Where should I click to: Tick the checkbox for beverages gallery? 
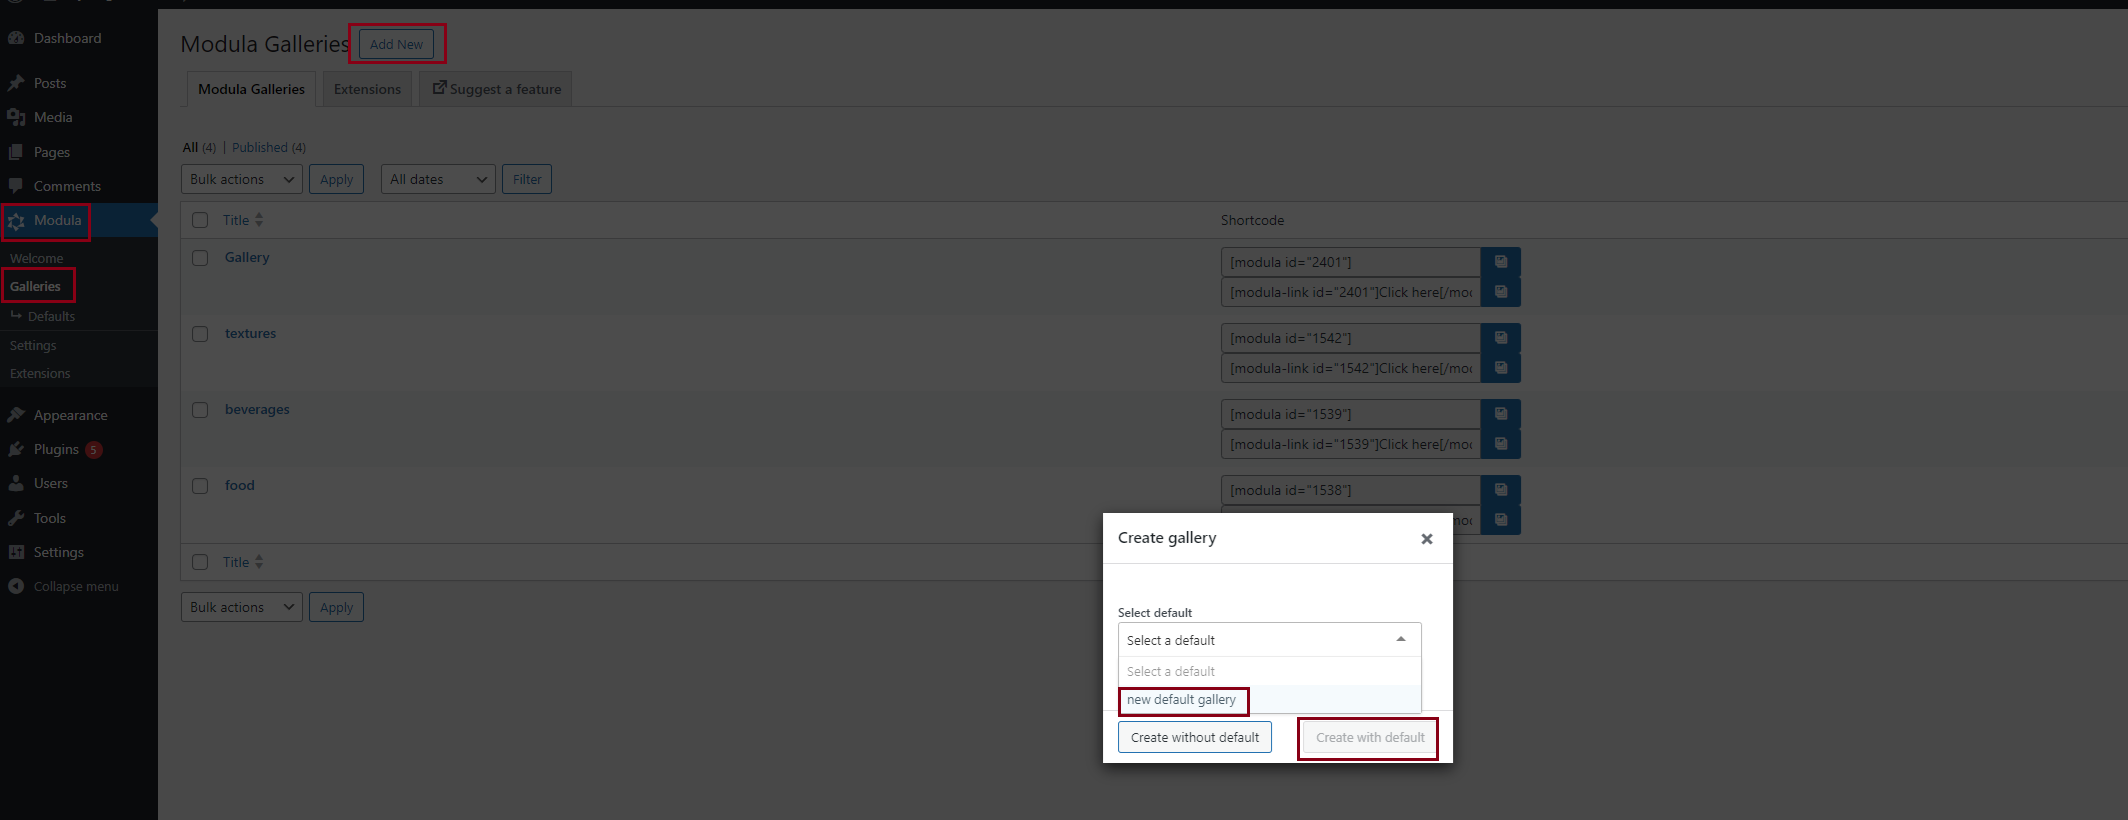pyautogui.click(x=200, y=410)
